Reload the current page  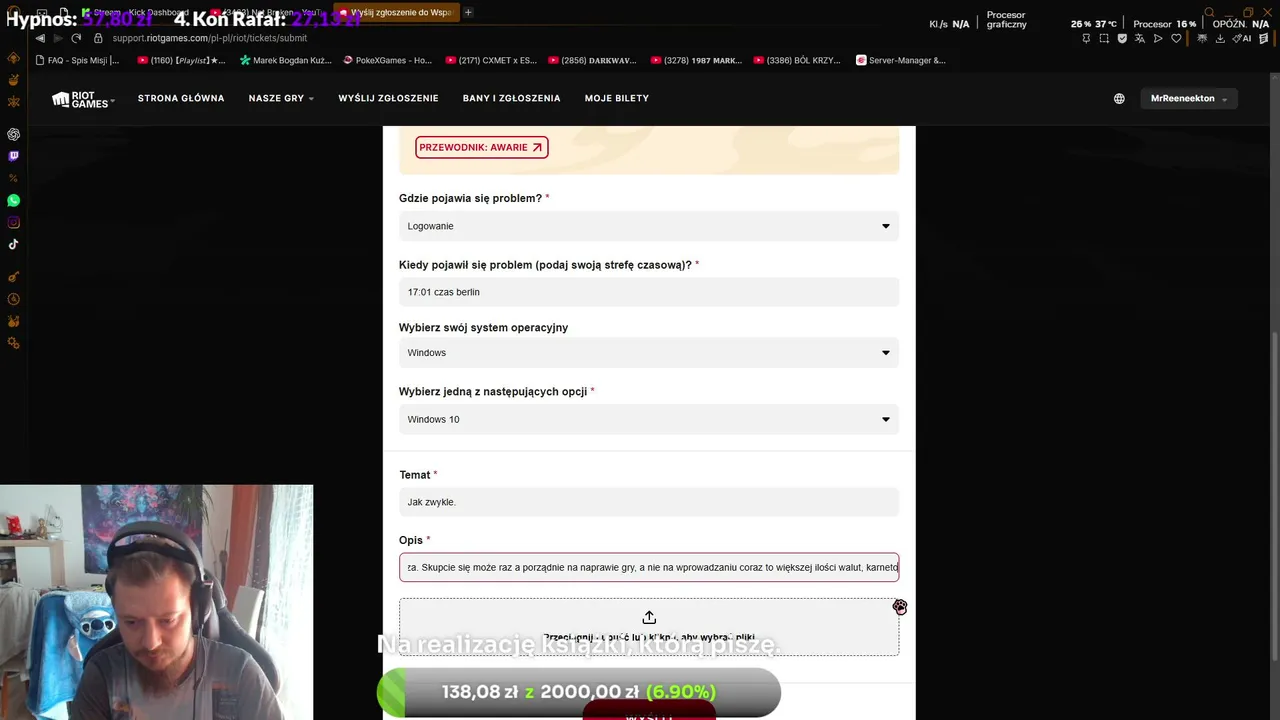76,38
